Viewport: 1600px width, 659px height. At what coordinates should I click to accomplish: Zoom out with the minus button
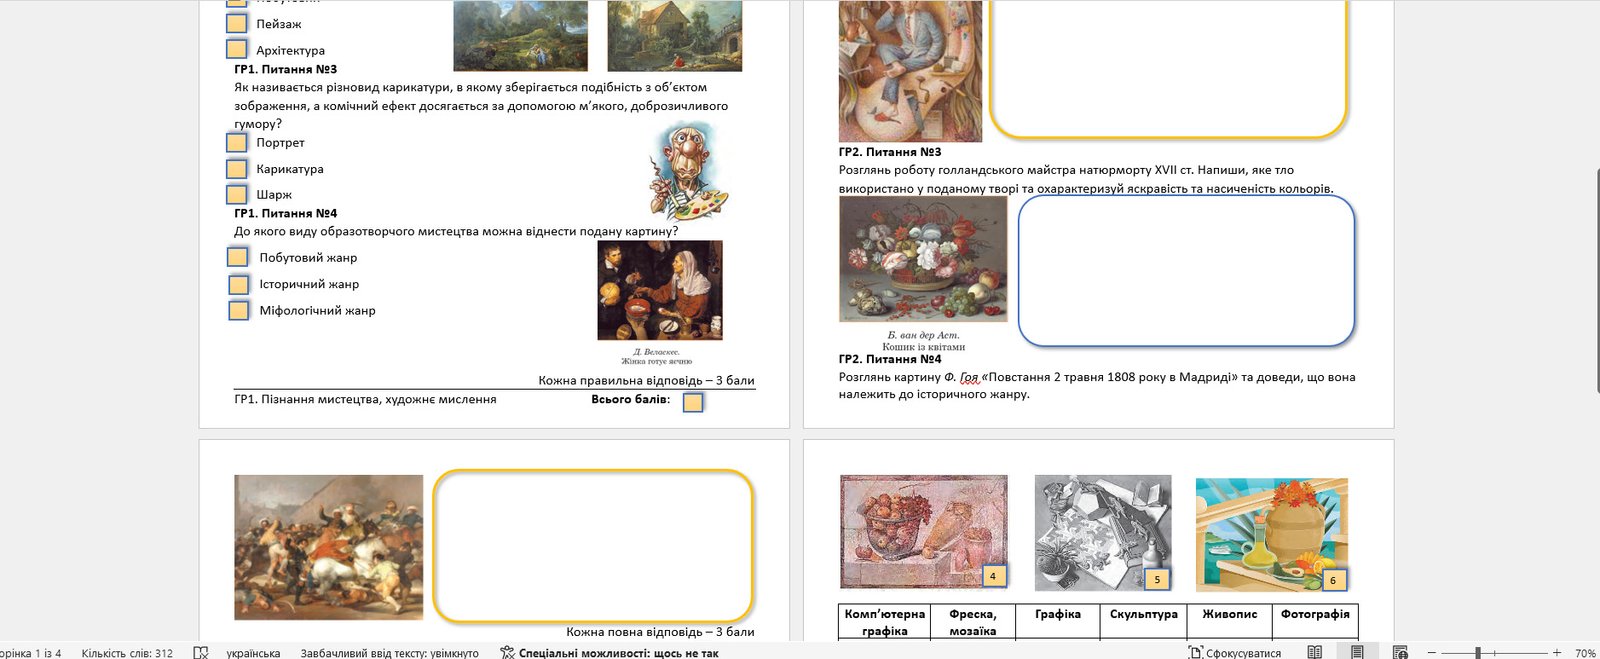click(x=1433, y=652)
